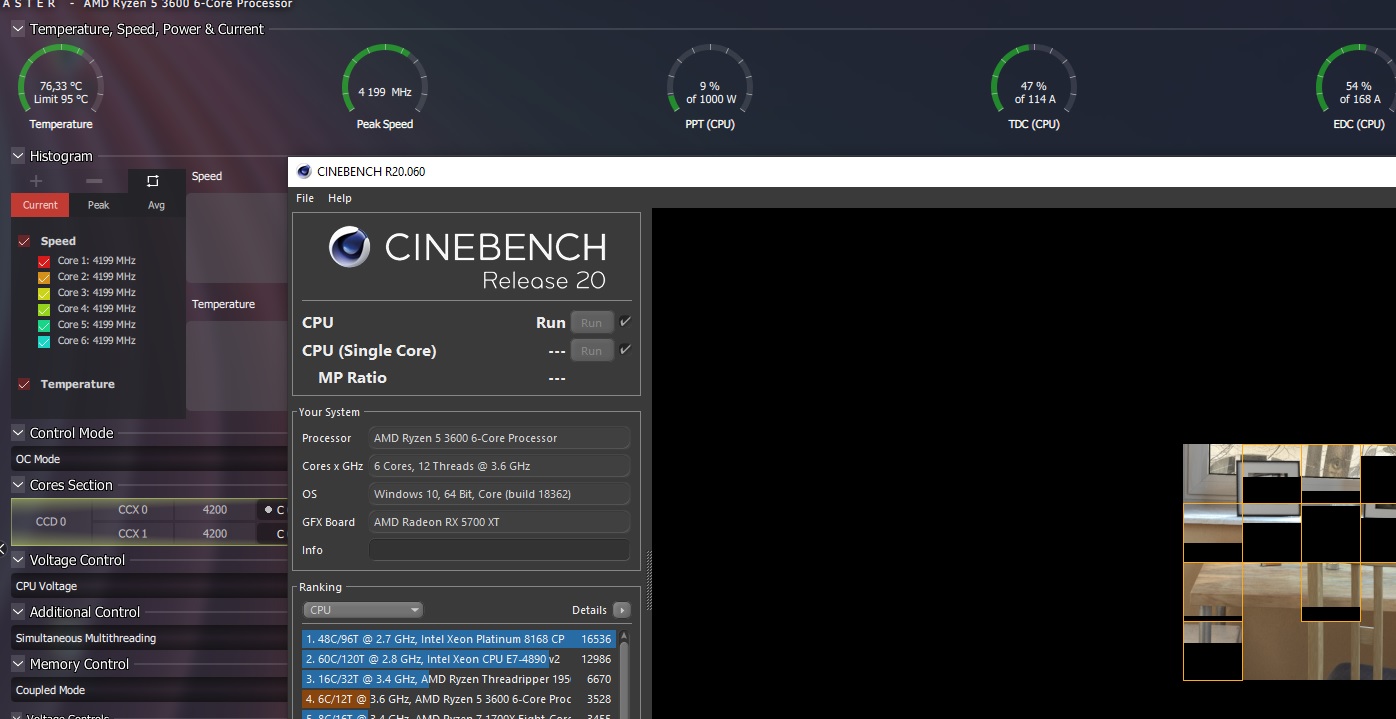Click the CCX 1 speed value 4200
1396x719 pixels.
tap(215, 534)
